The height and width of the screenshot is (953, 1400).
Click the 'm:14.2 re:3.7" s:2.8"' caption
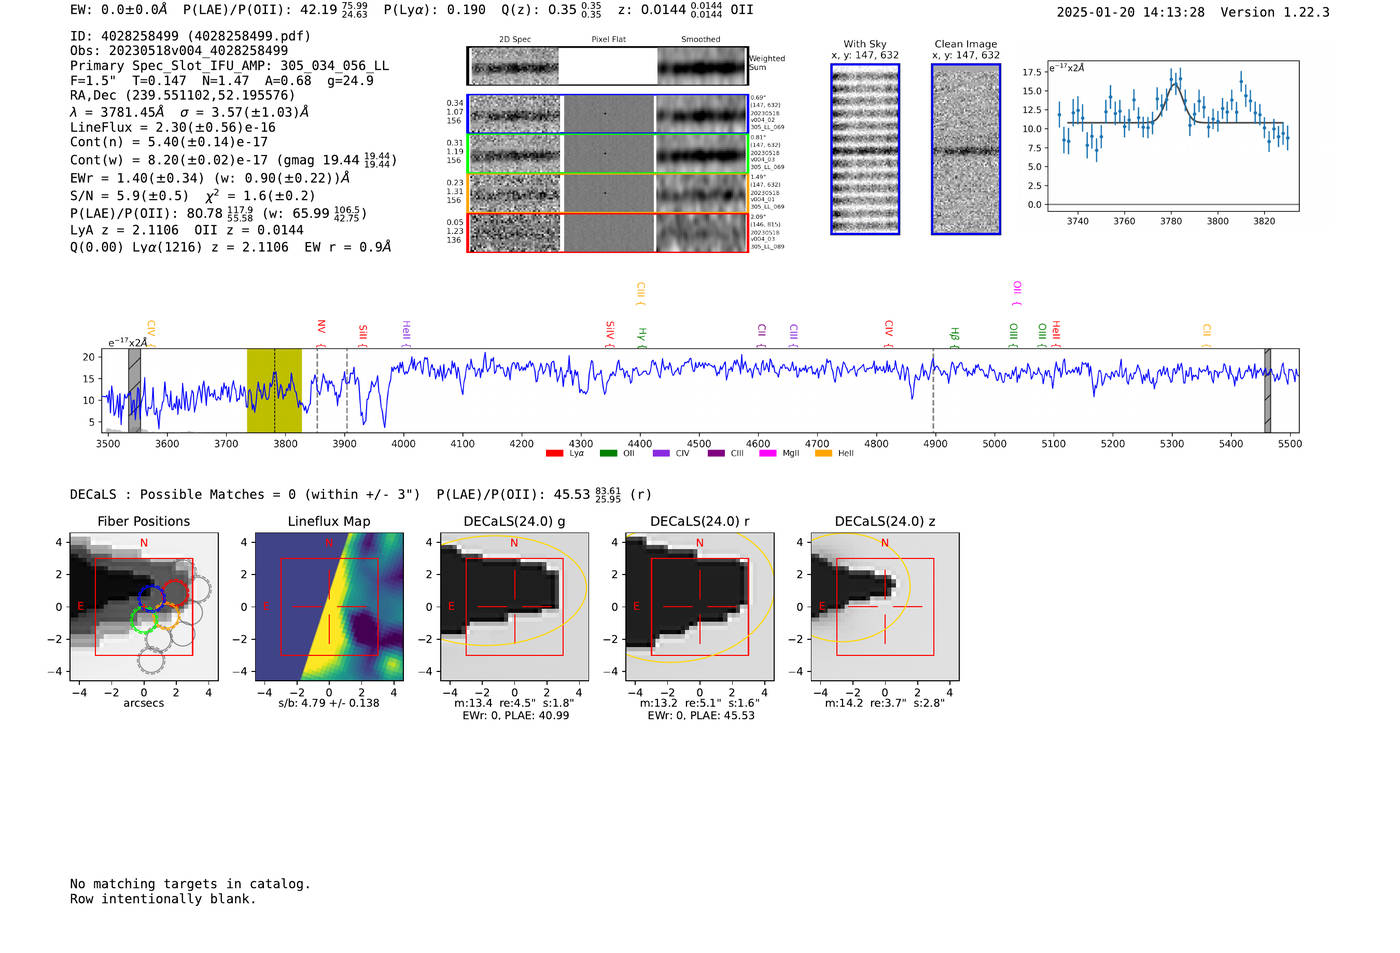pos(884,703)
